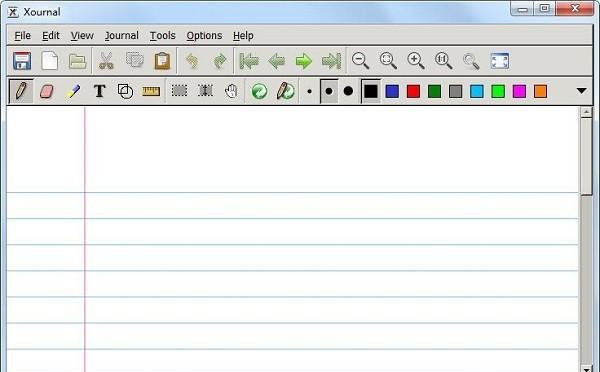This screenshot has height=372, width=600.
Task: Click the scrollbar up arrow
Action: pos(586,112)
